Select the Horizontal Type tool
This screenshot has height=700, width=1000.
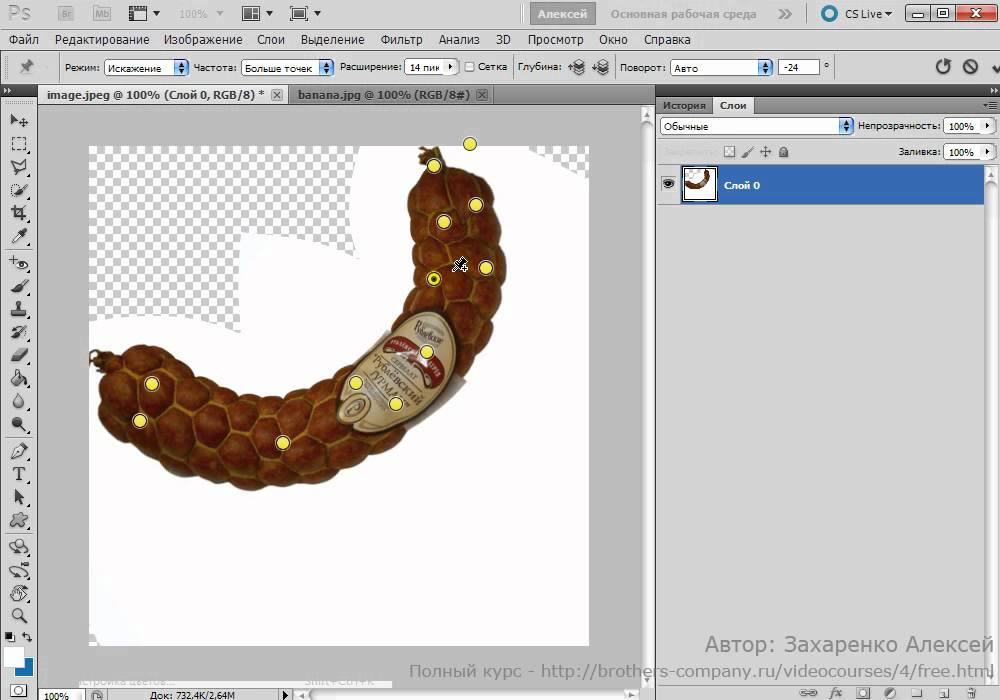click(19, 474)
